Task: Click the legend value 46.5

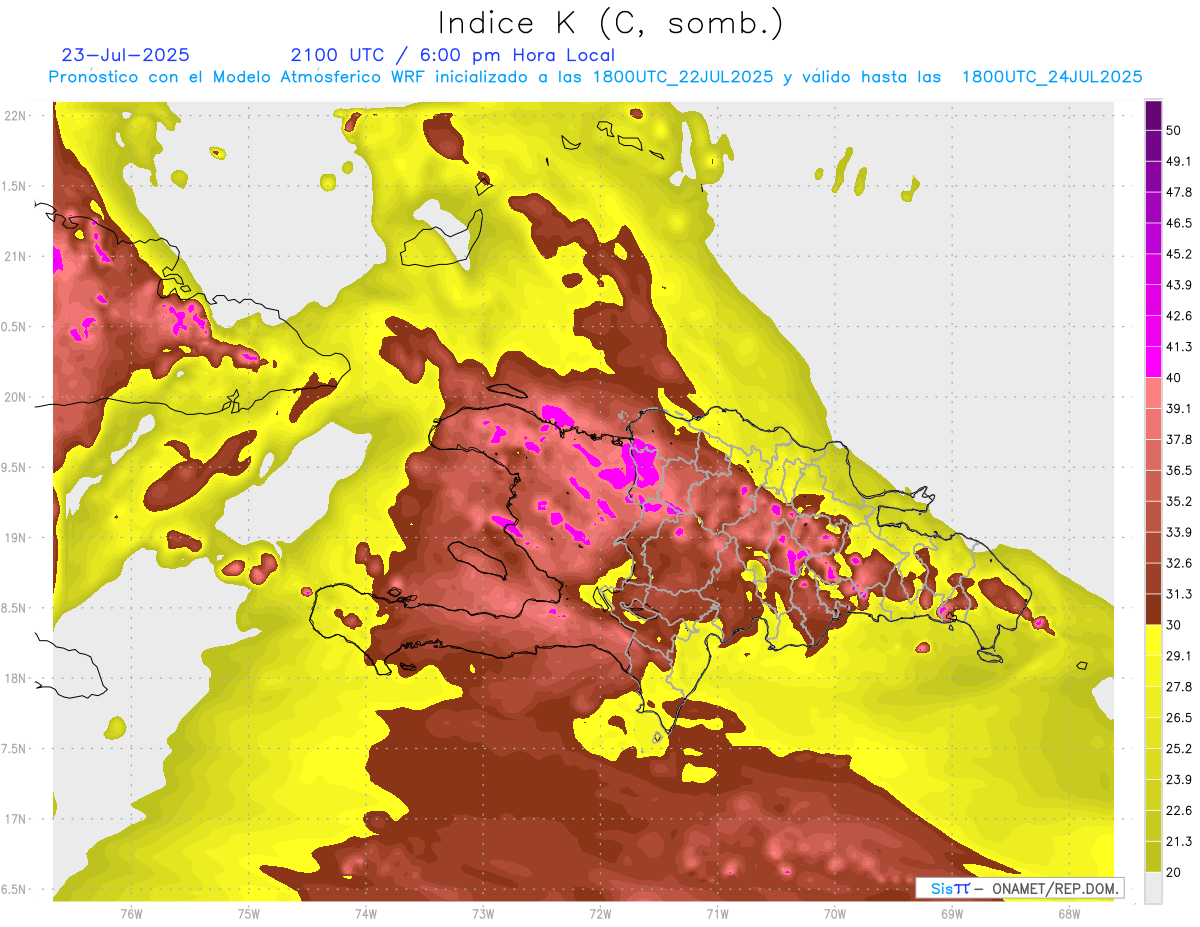Action: click(x=1179, y=223)
